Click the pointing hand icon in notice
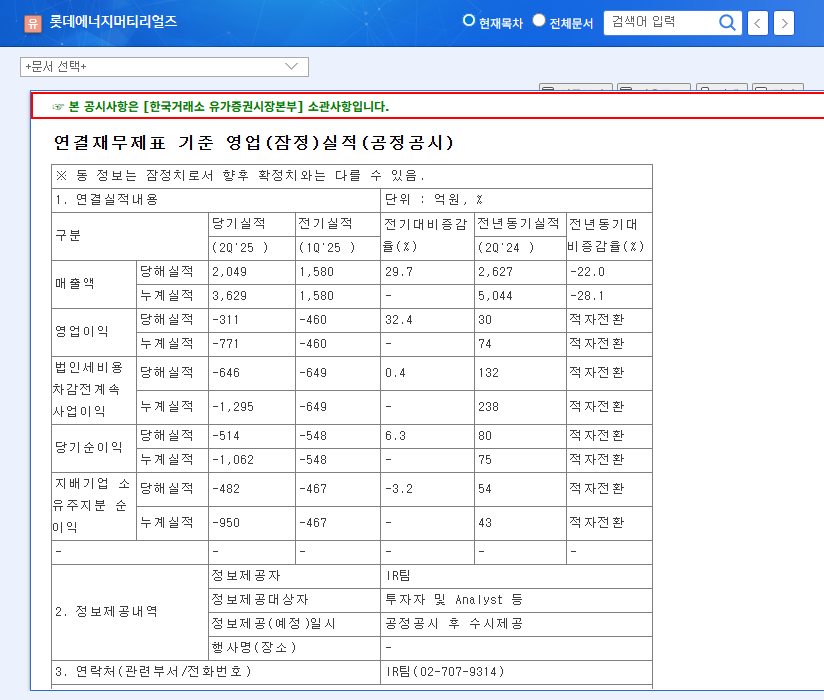The image size is (824, 700). point(57,106)
